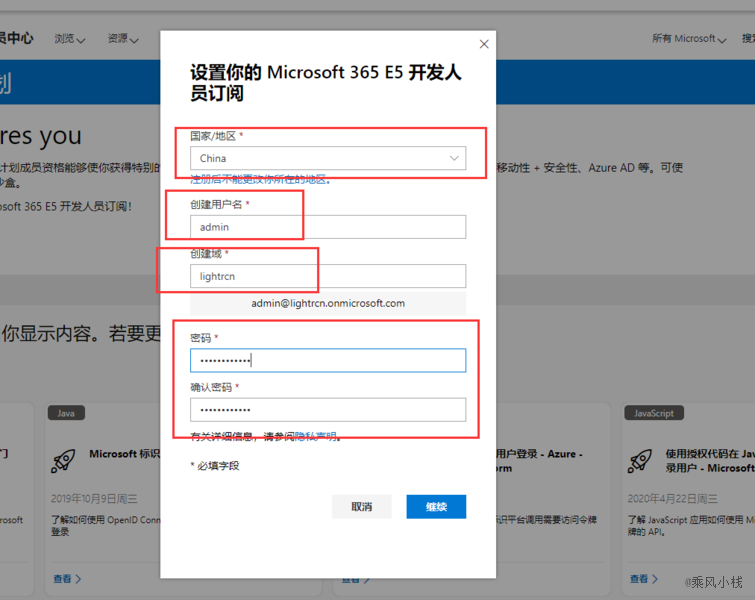Click the 2020年4月22日周三 date text
This screenshot has width=755, height=600.
click(x=673, y=499)
